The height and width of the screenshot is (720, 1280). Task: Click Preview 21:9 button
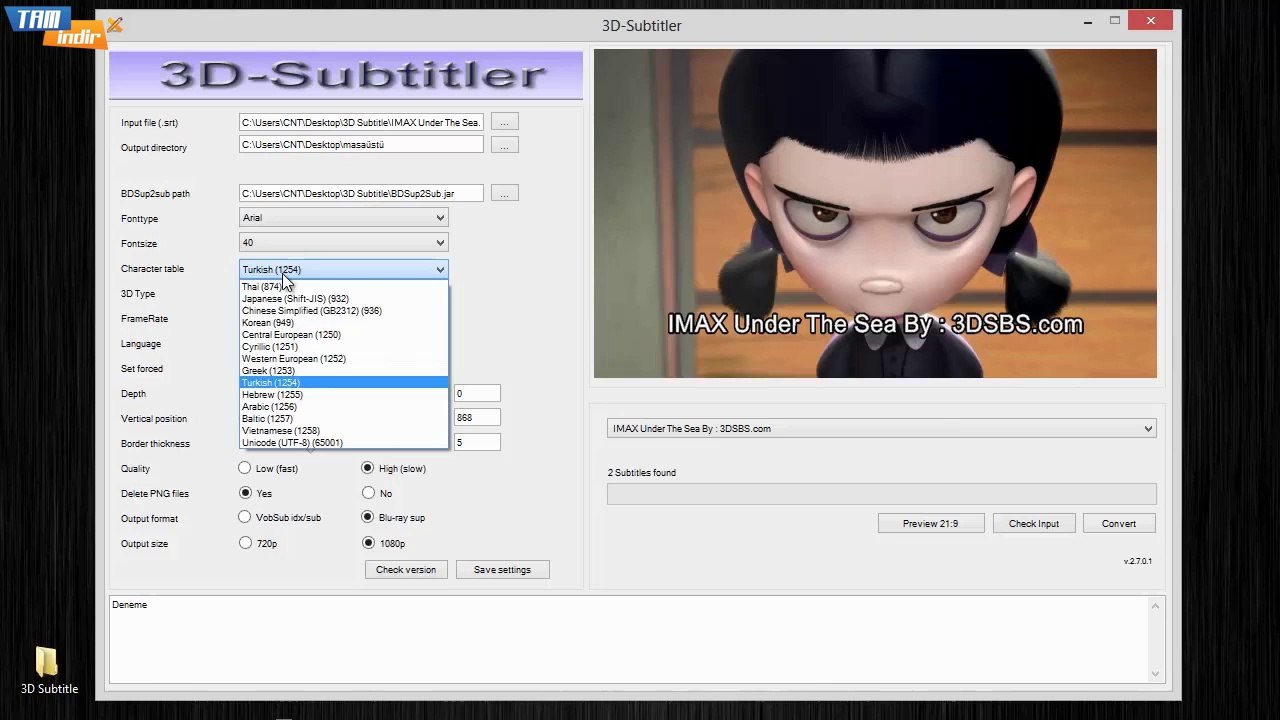[930, 524]
